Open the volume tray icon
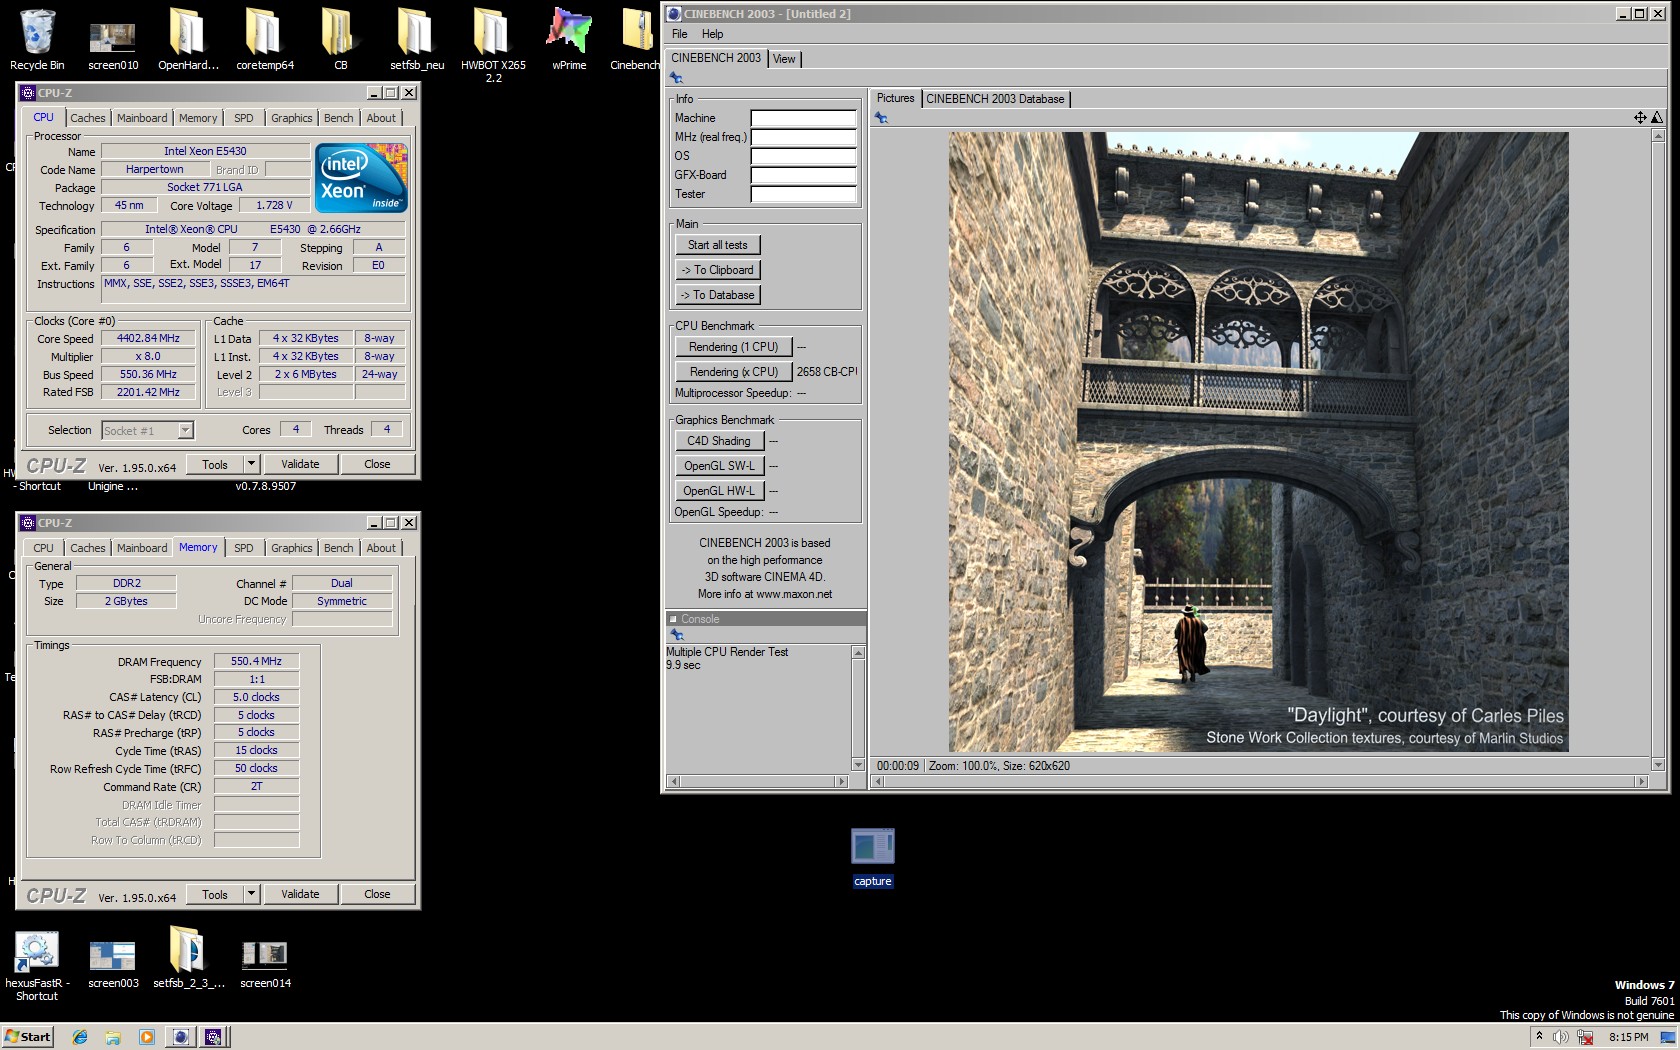Viewport: 1680px width, 1050px height. pos(1562,1037)
